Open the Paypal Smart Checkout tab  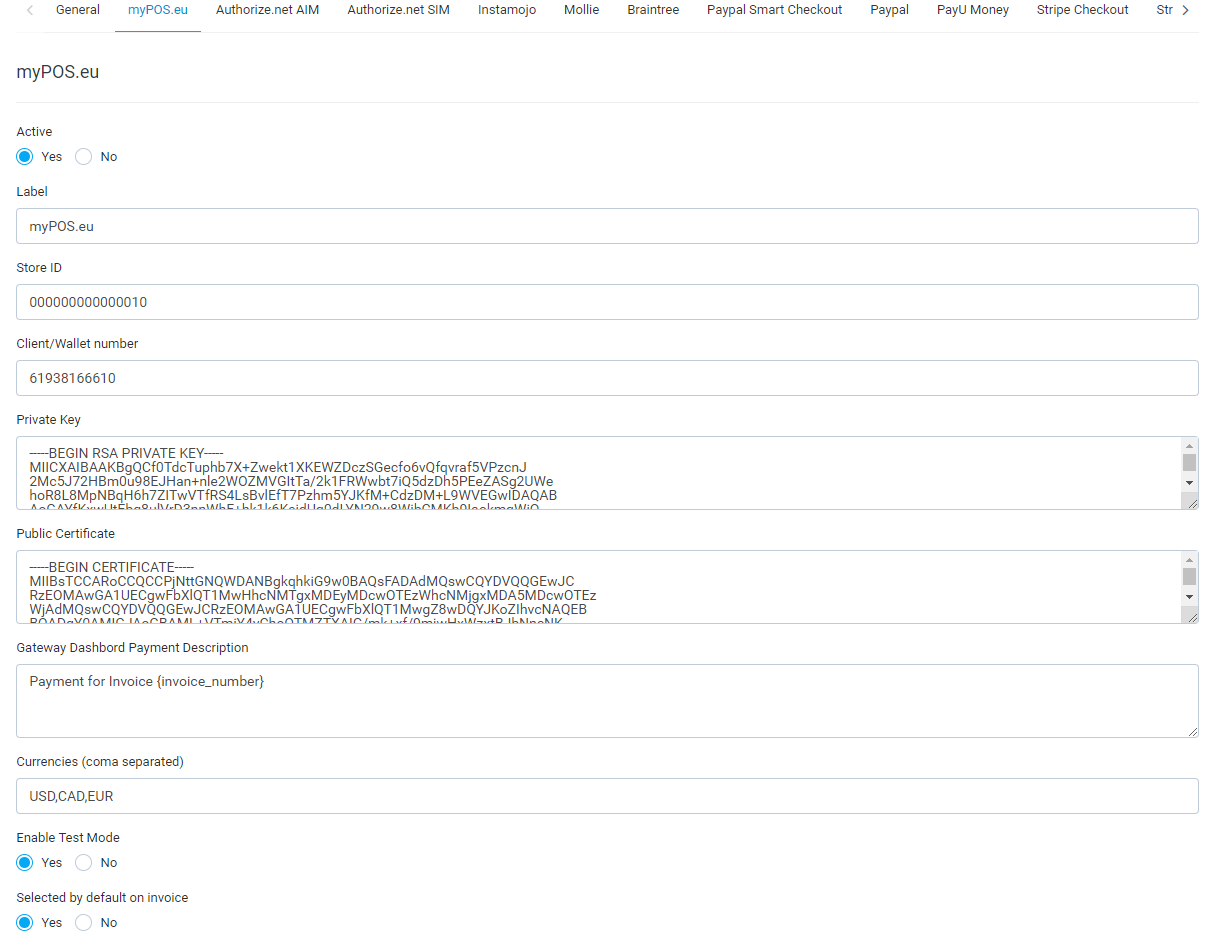coord(774,10)
